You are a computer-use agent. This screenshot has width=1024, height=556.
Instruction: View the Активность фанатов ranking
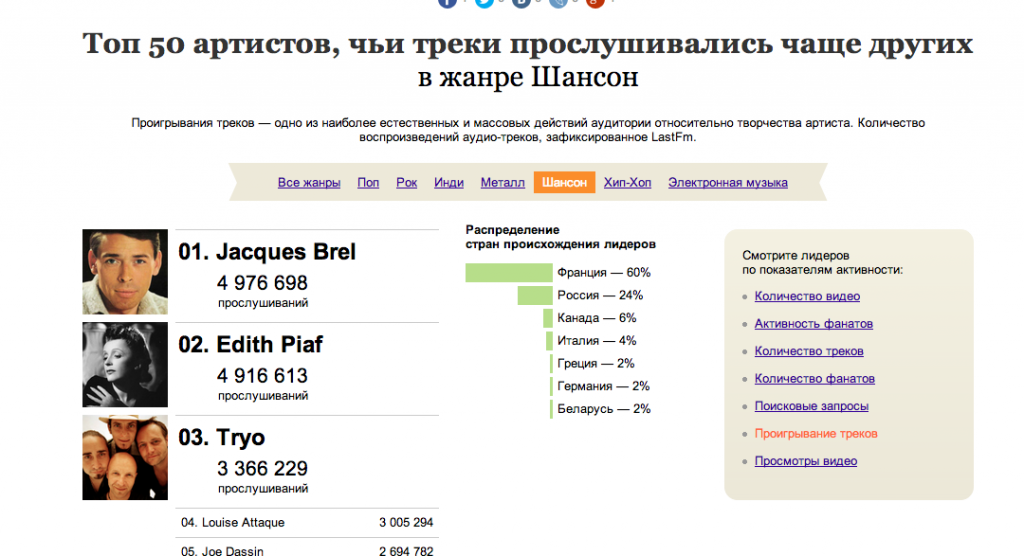813,324
